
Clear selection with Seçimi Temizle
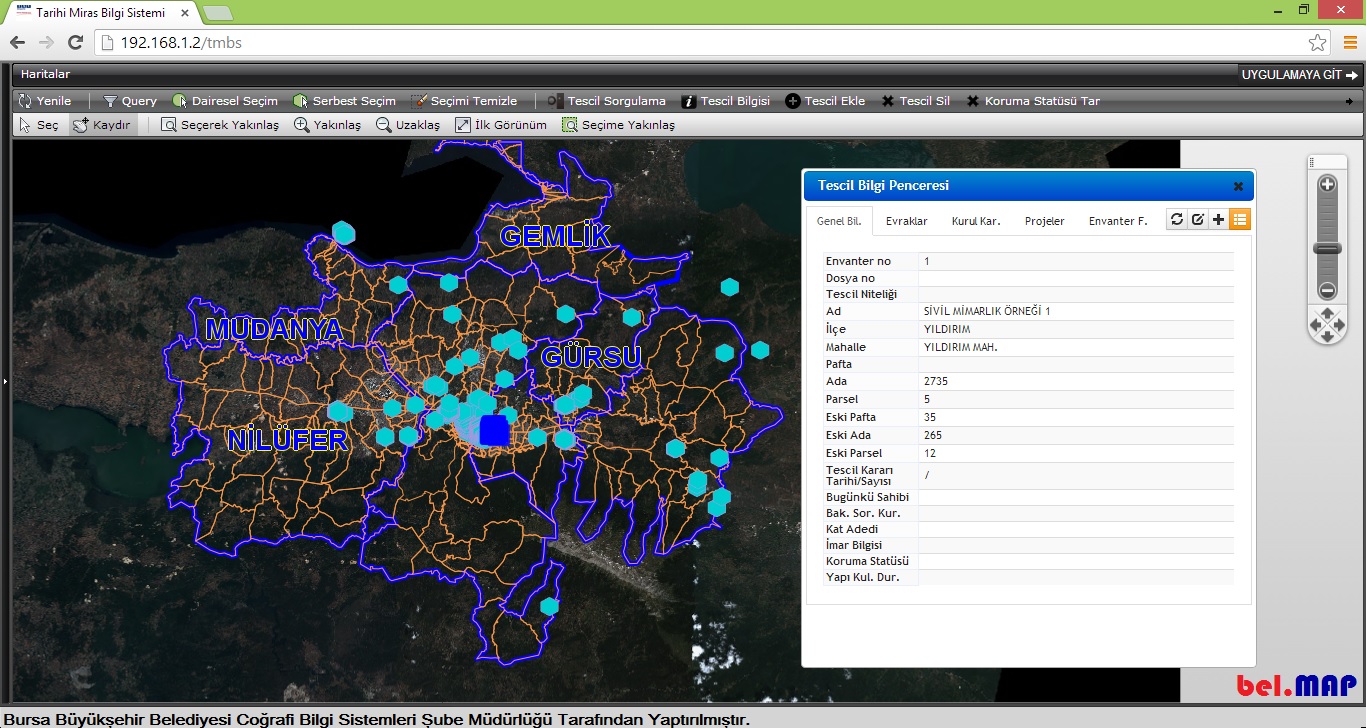pos(465,101)
